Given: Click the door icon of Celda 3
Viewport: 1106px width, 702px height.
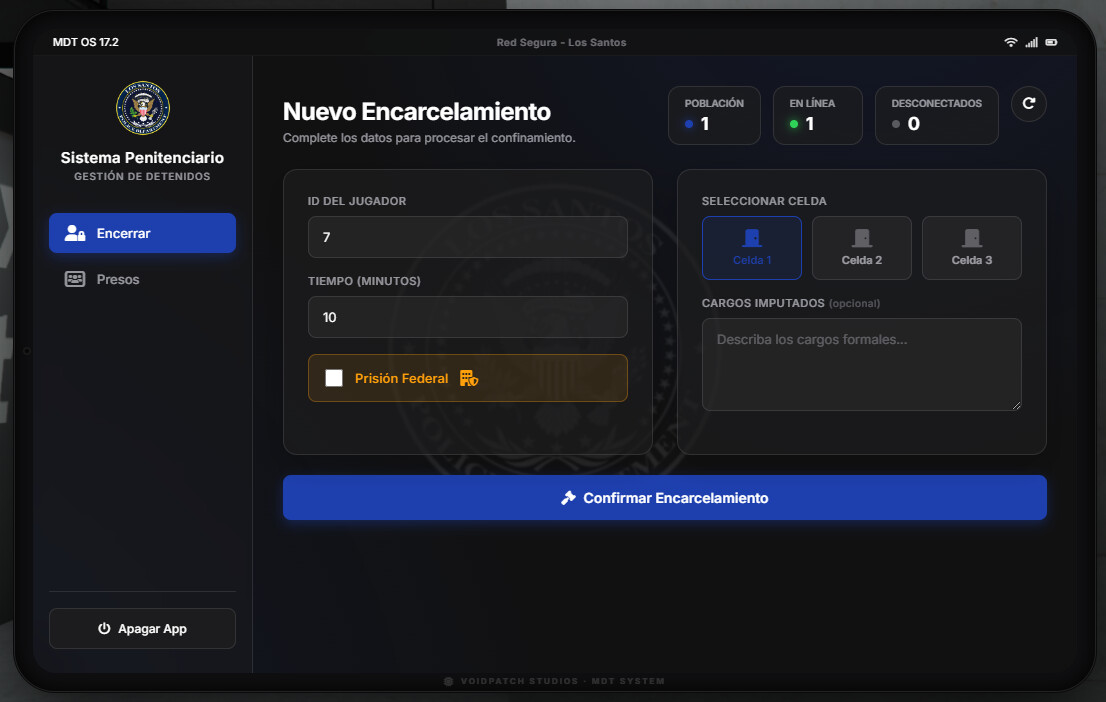Looking at the screenshot, I should [x=972, y=238].
